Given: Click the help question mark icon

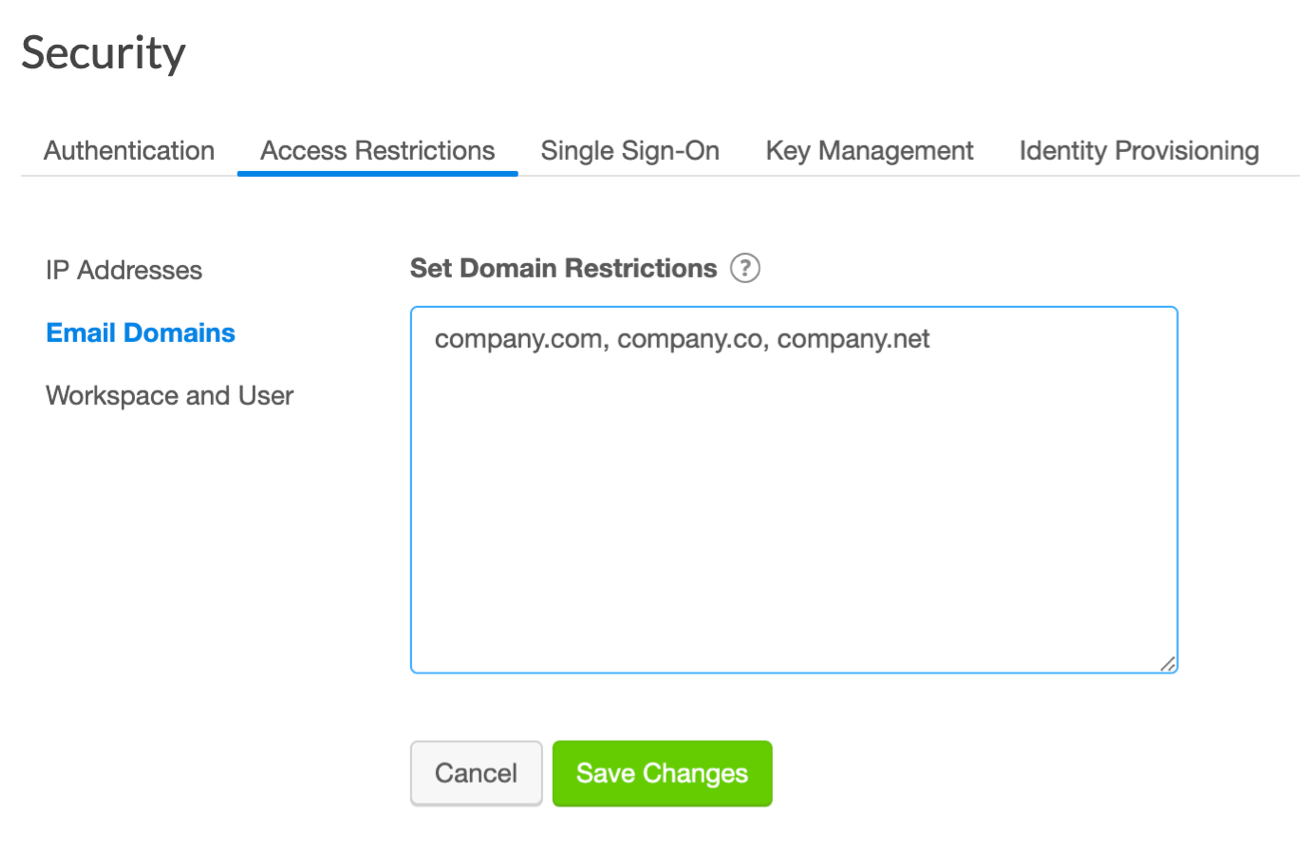Looking at the screenshot, I should pyautogui.click(x=745, y=269).
